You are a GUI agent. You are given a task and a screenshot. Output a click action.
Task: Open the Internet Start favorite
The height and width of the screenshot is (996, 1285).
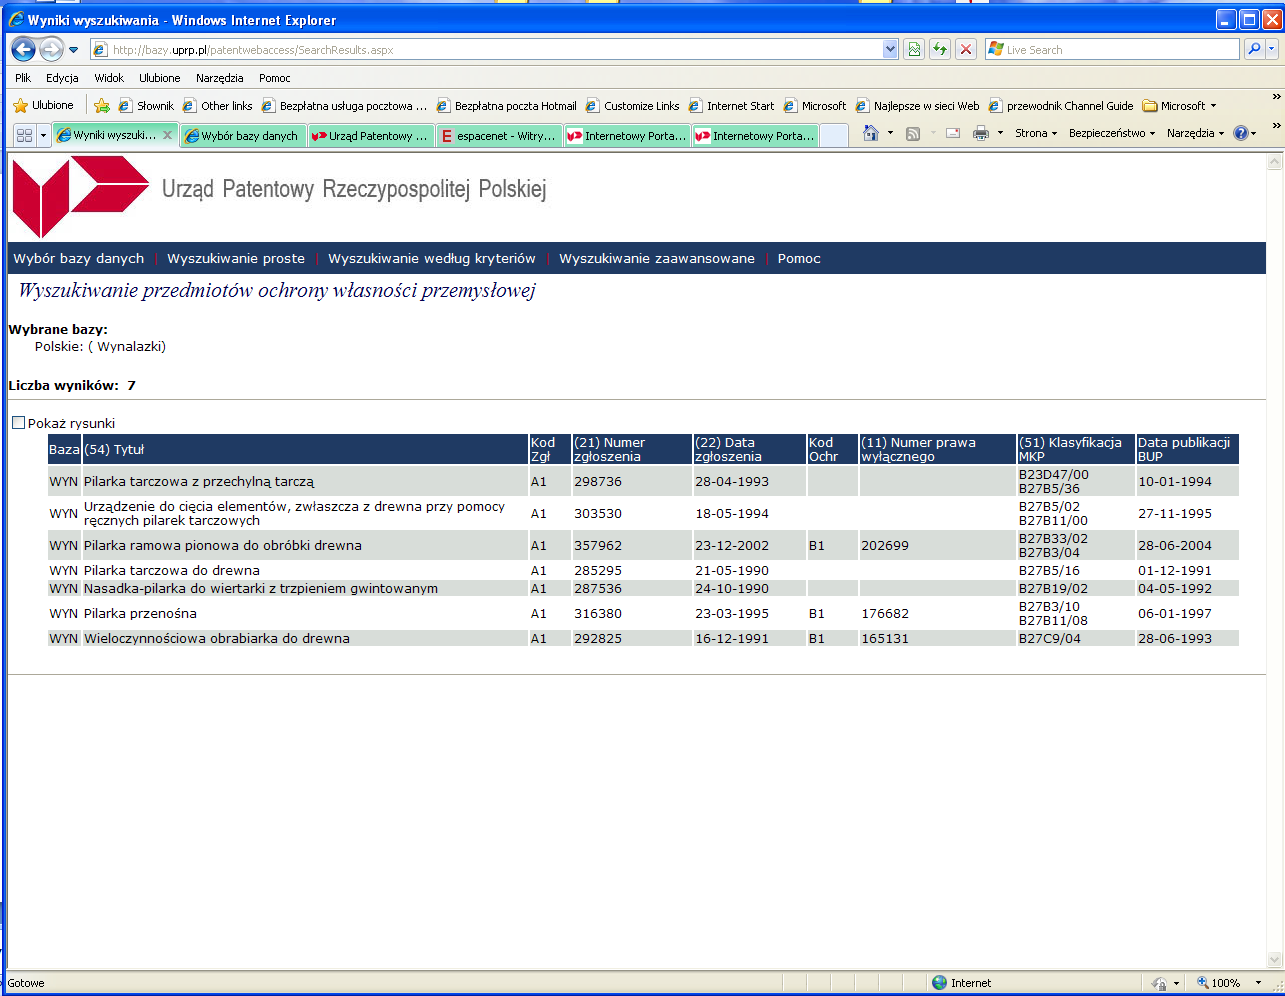(732, 105)
